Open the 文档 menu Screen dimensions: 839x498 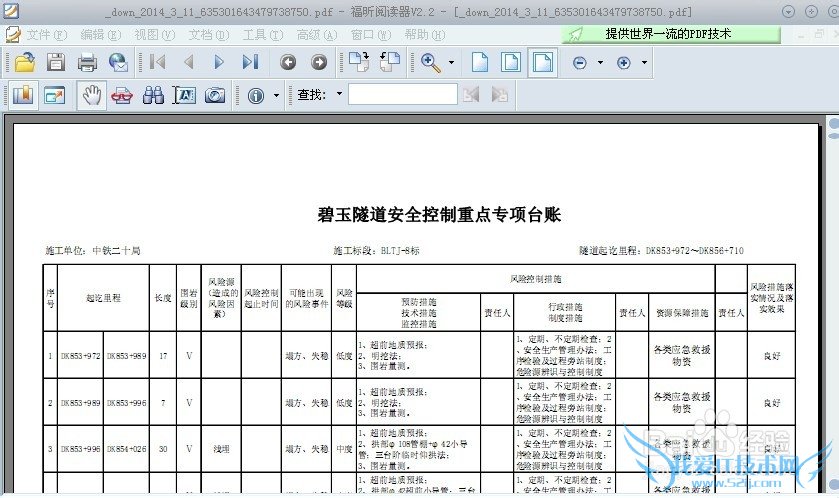(209, 35)
